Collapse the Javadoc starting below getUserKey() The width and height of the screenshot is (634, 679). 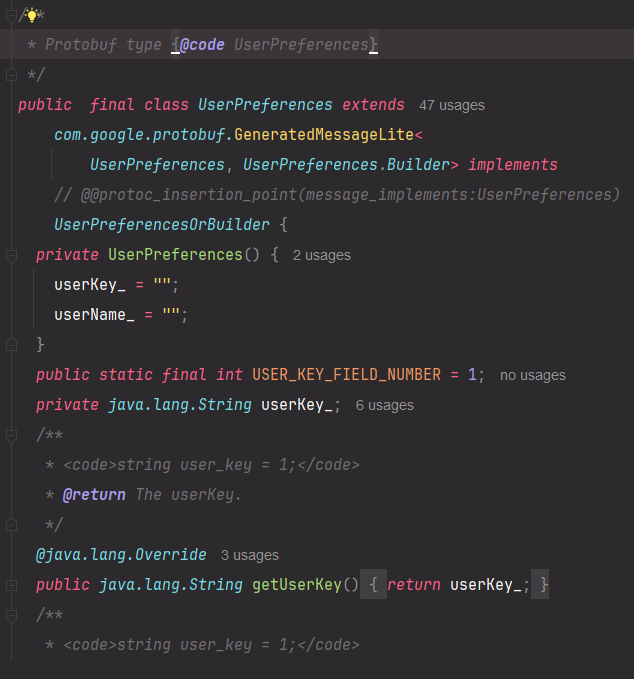11,616
